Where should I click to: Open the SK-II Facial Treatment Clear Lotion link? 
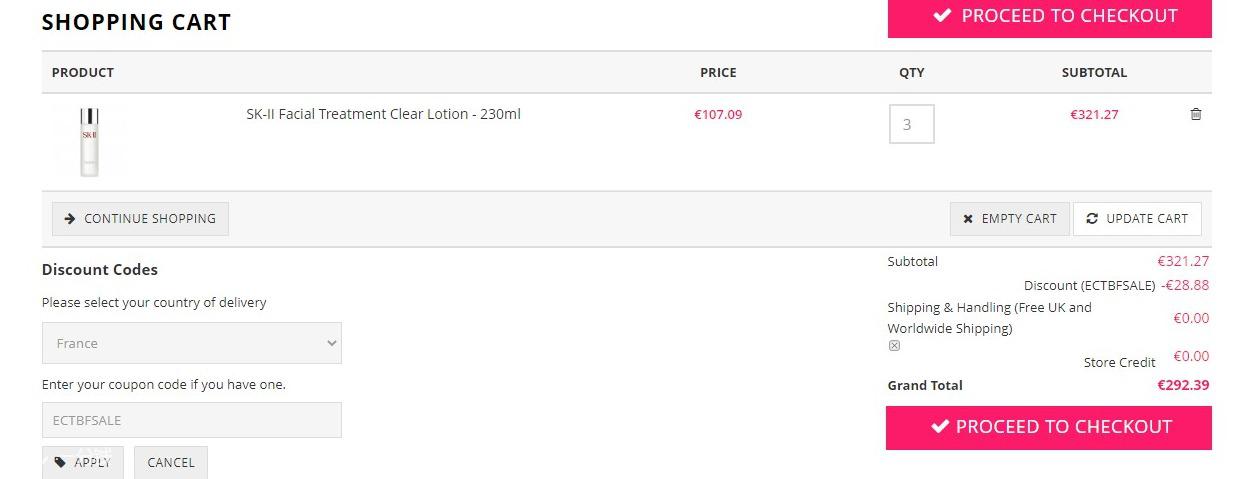(x=383, y=114)
